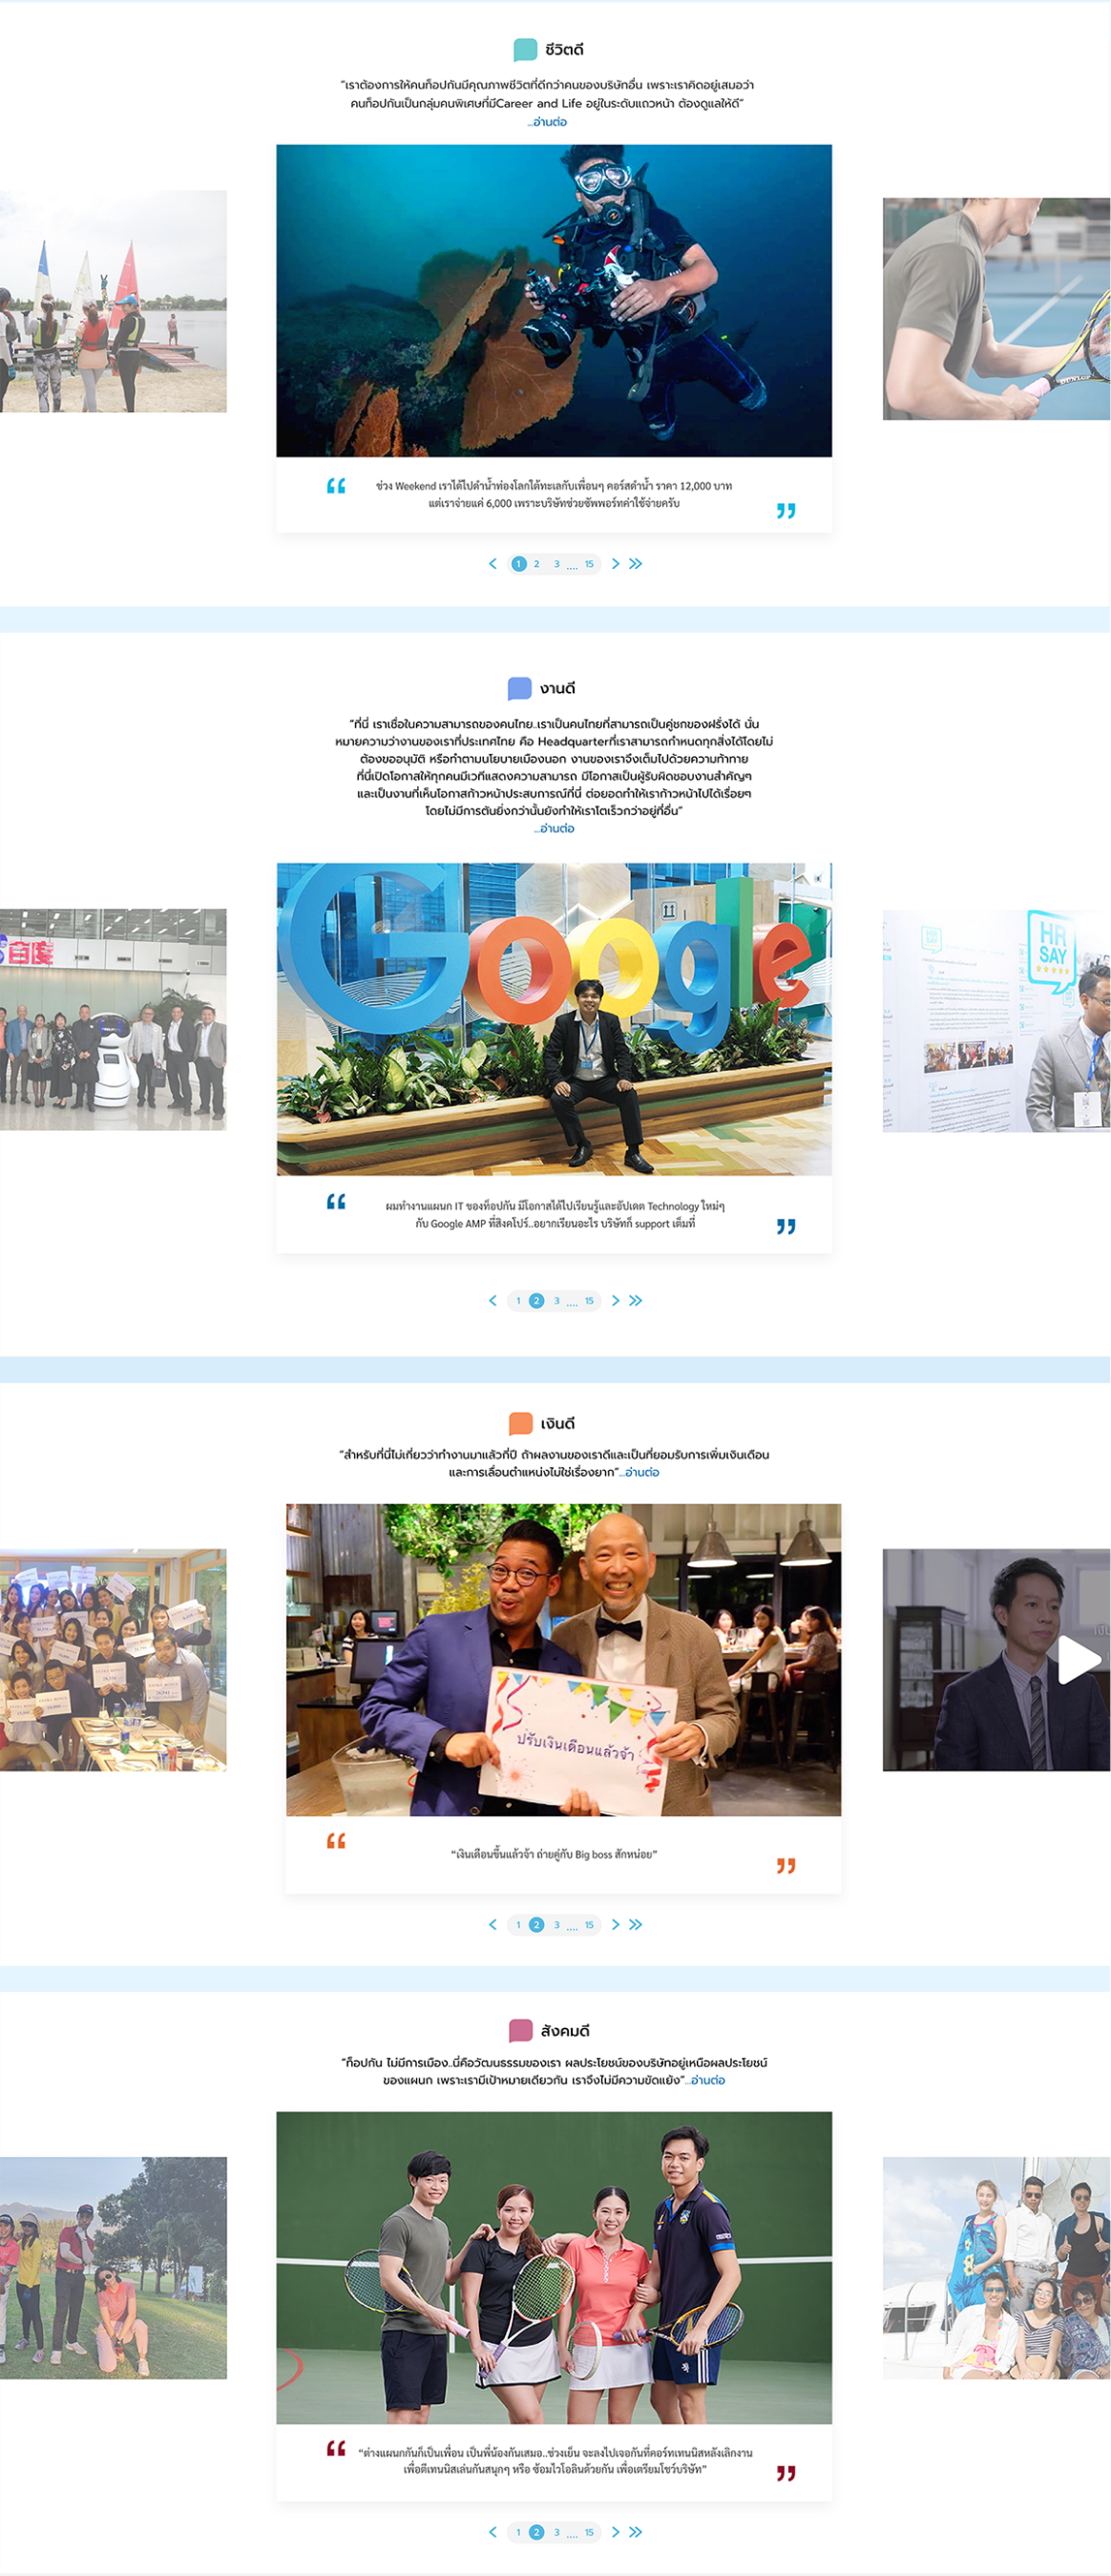
Task: Go to next slide in ชีวิตดี pagination
Action: tap(615, 564)
